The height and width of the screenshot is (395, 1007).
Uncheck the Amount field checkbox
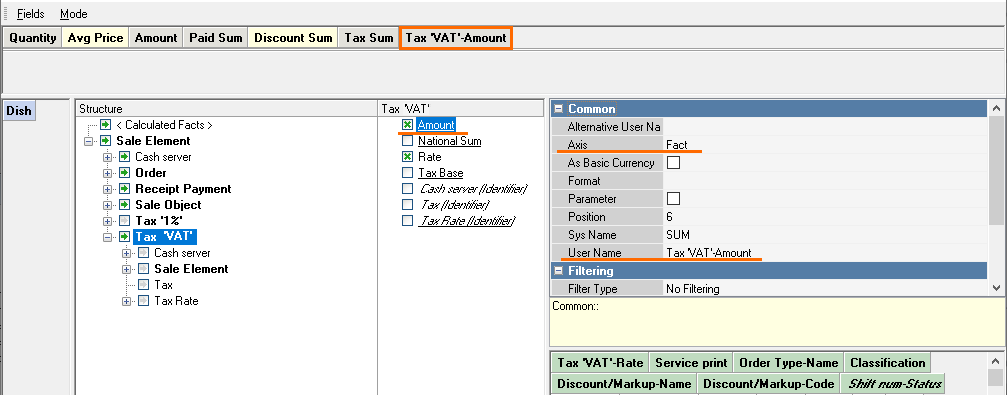click(407, 125)
